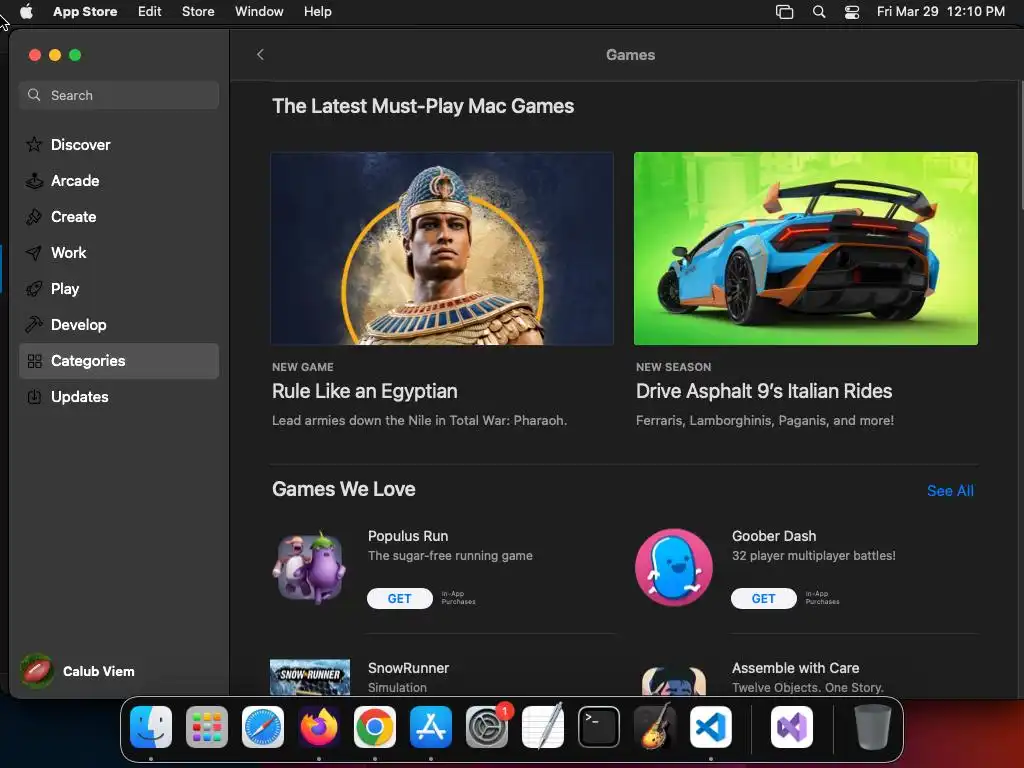Screen dimensions: 1024x768
Task: Open TextEdit from the Dock
Action: 543,727
